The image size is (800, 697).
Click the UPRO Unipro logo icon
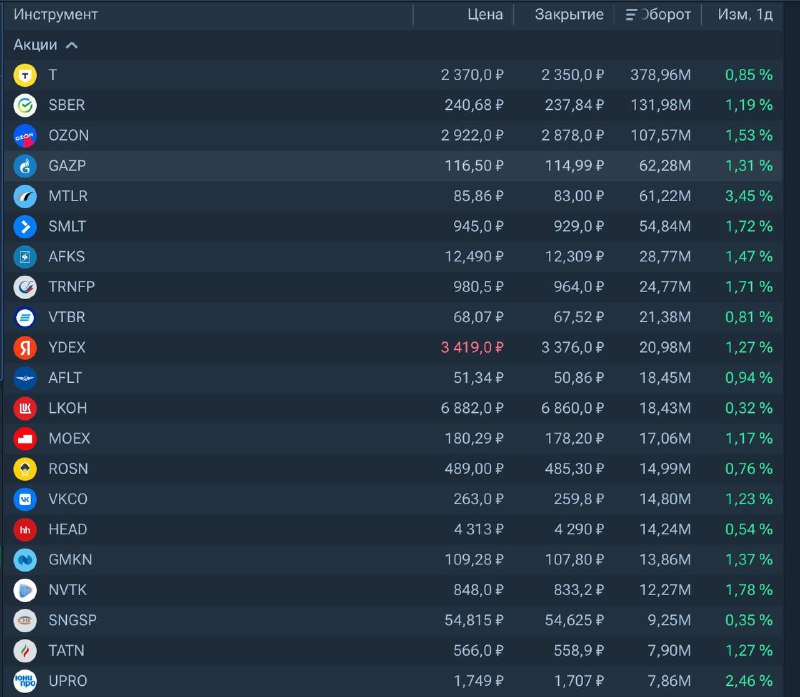pos(25,681)
